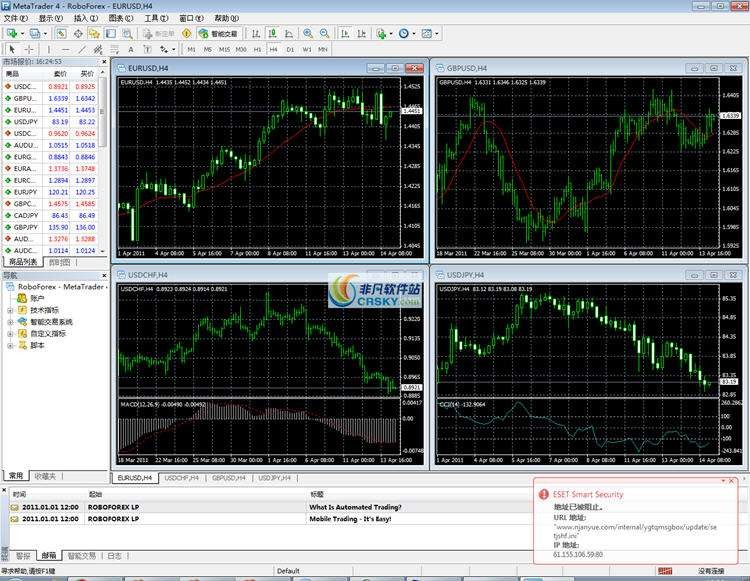750x581 pixels.
Task: Select the USDJPY row in Market Watch
Action: (50, 122)
